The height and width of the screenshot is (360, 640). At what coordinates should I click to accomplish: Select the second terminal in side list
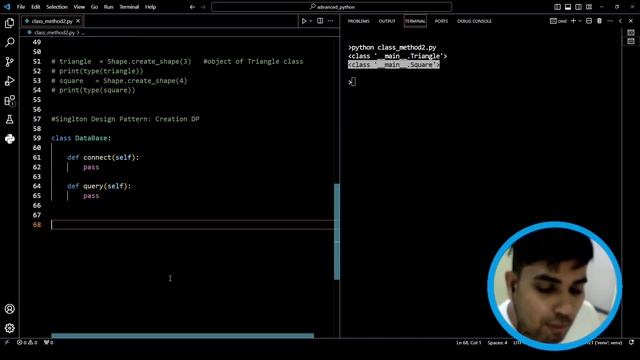coord(631,41)
